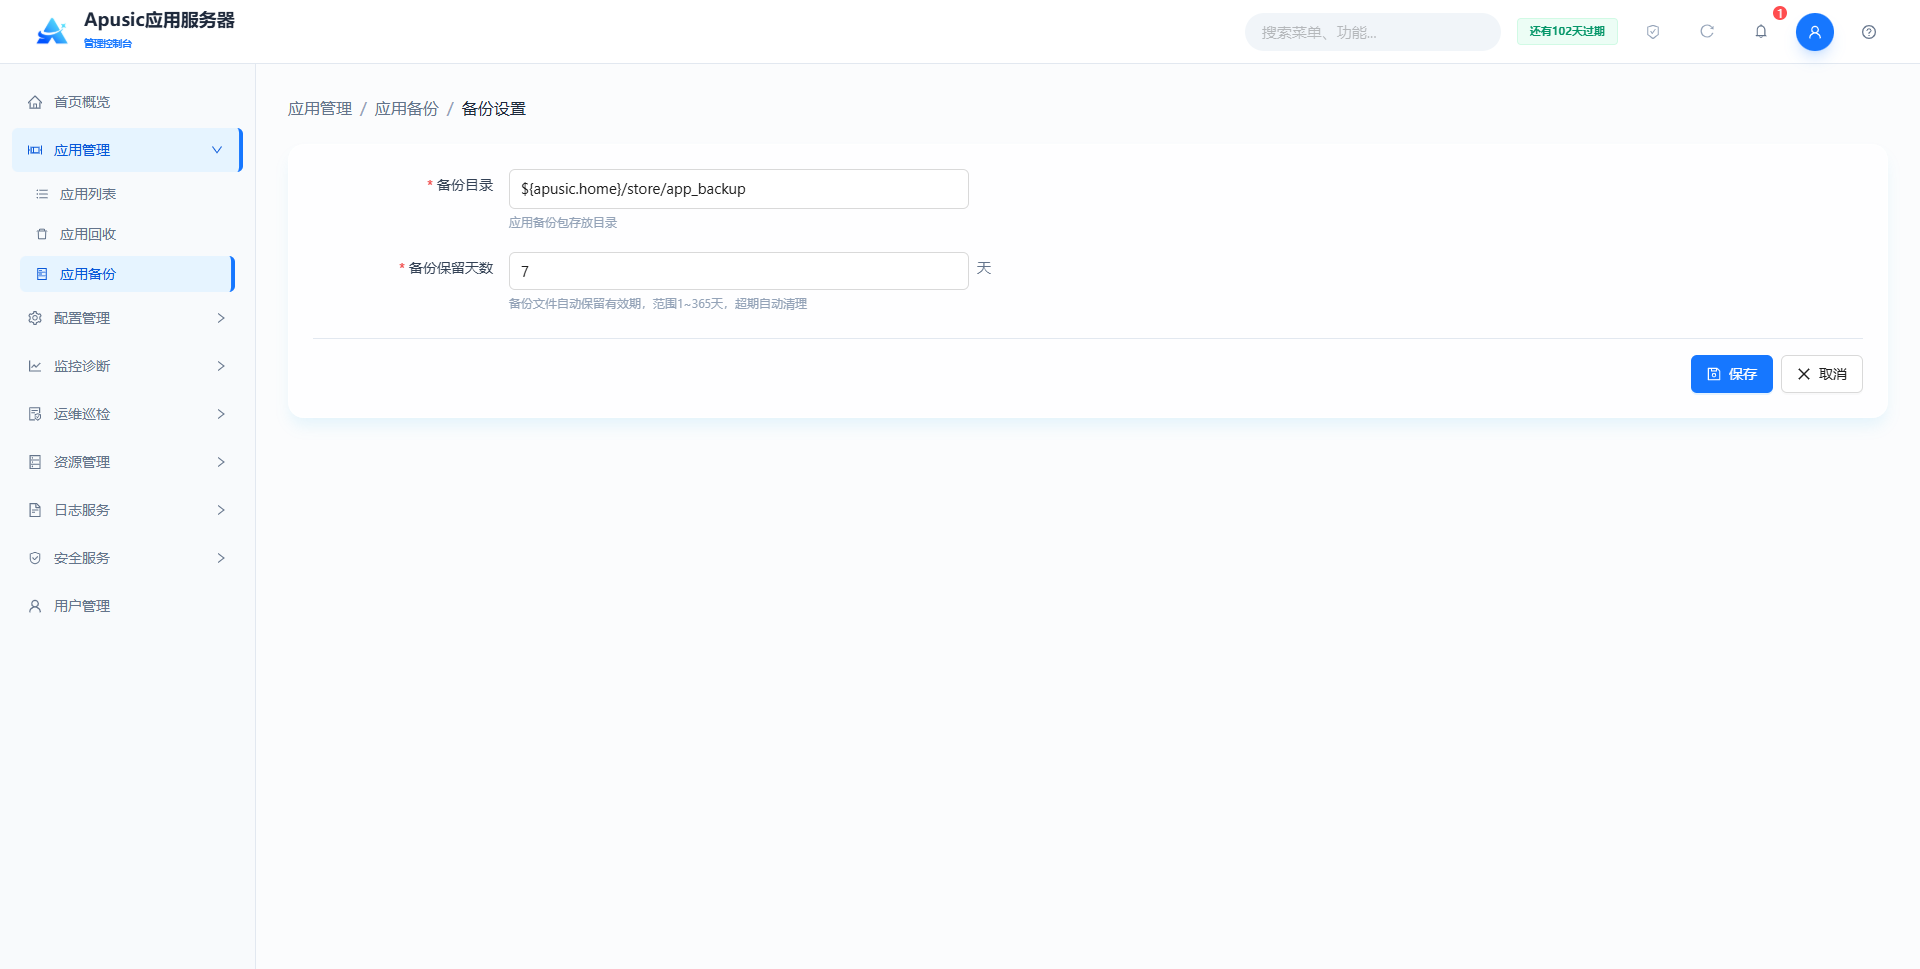Click the 还有102天过期 license badge
1920x969 pixels.
coord(1567,32)
